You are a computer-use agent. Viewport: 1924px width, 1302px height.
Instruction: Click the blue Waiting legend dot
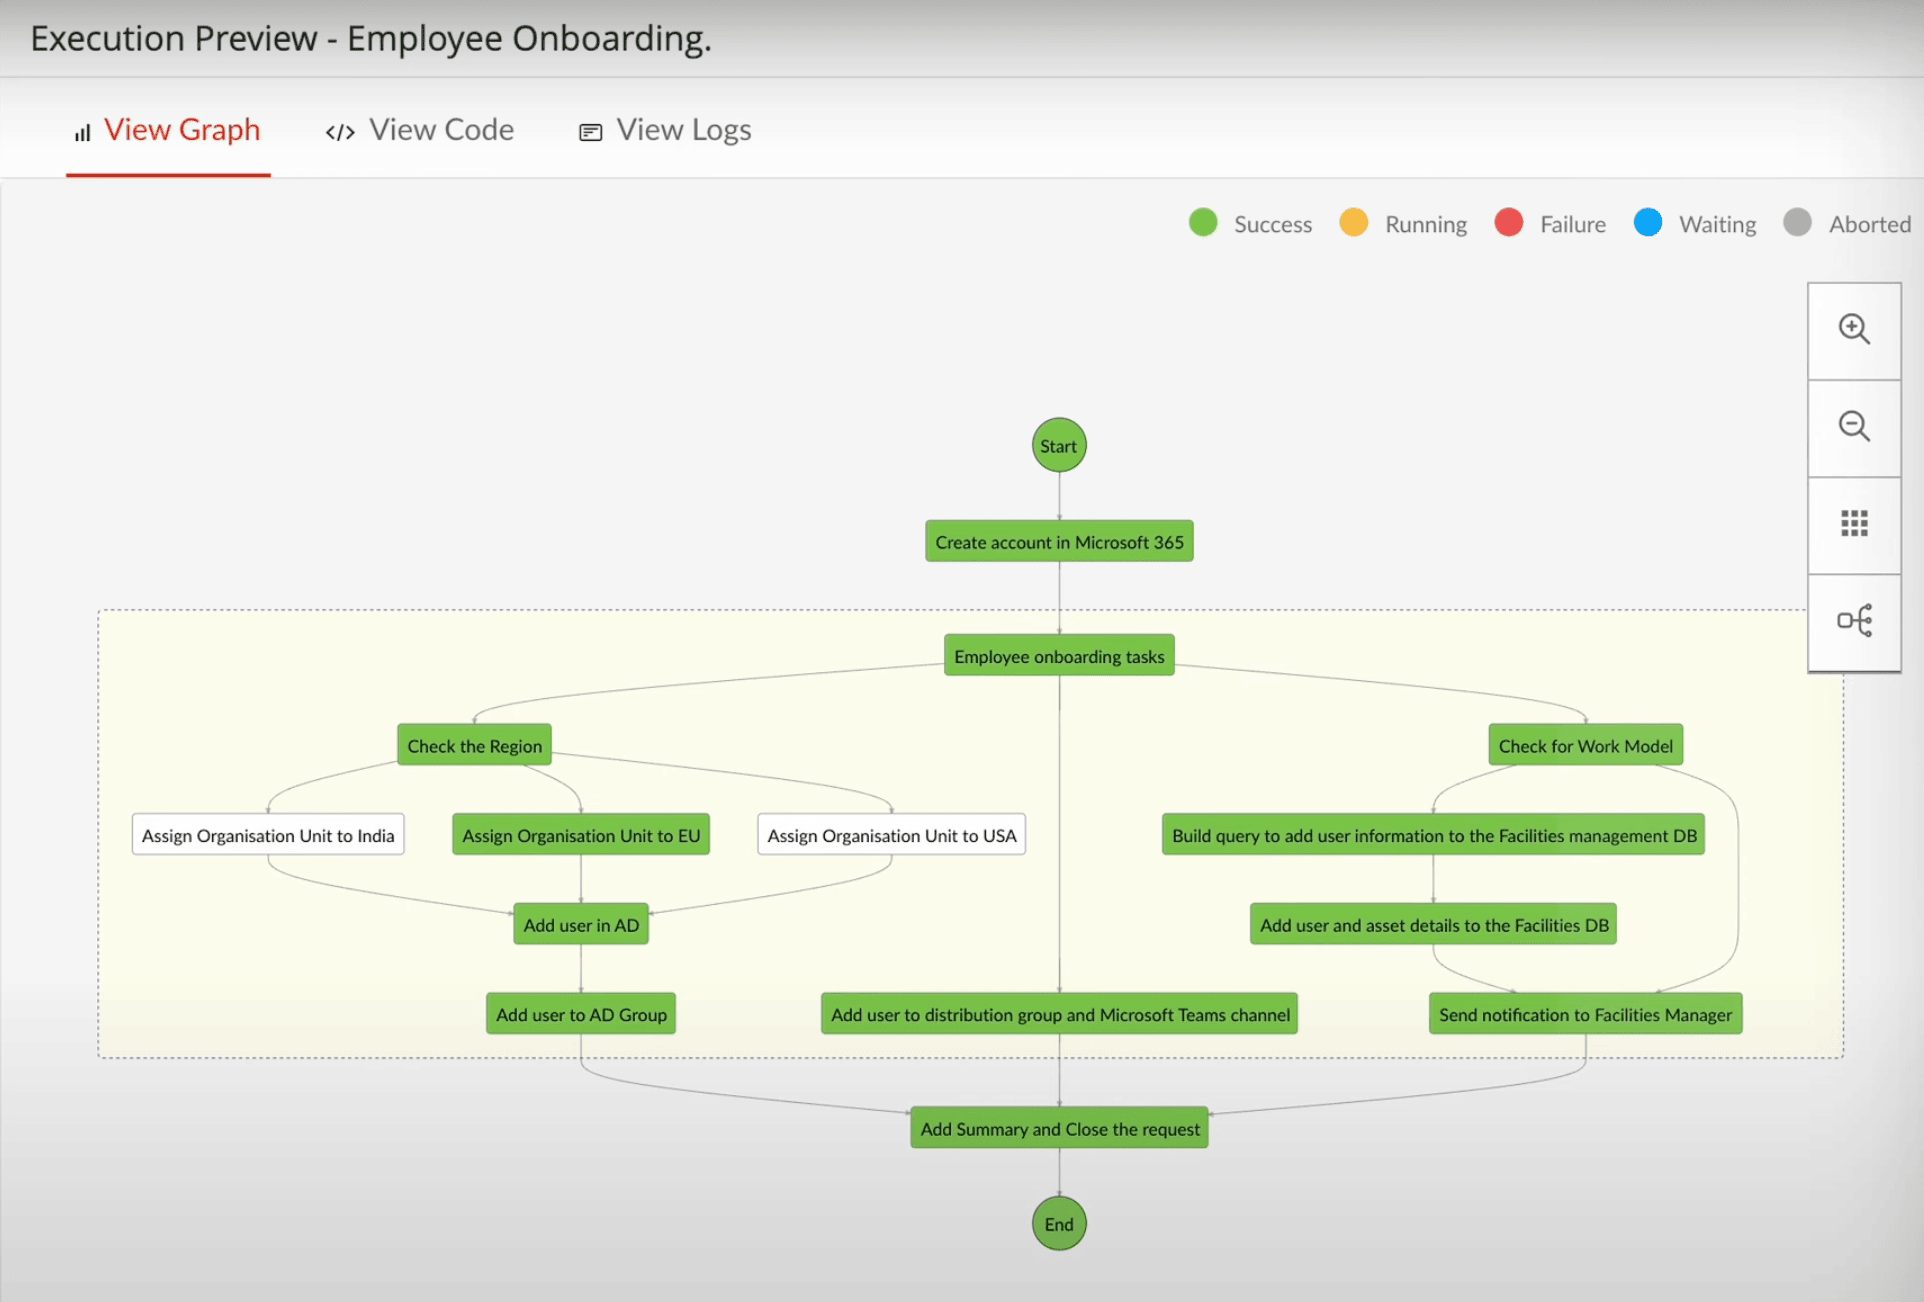click(x=1647, y=222)
